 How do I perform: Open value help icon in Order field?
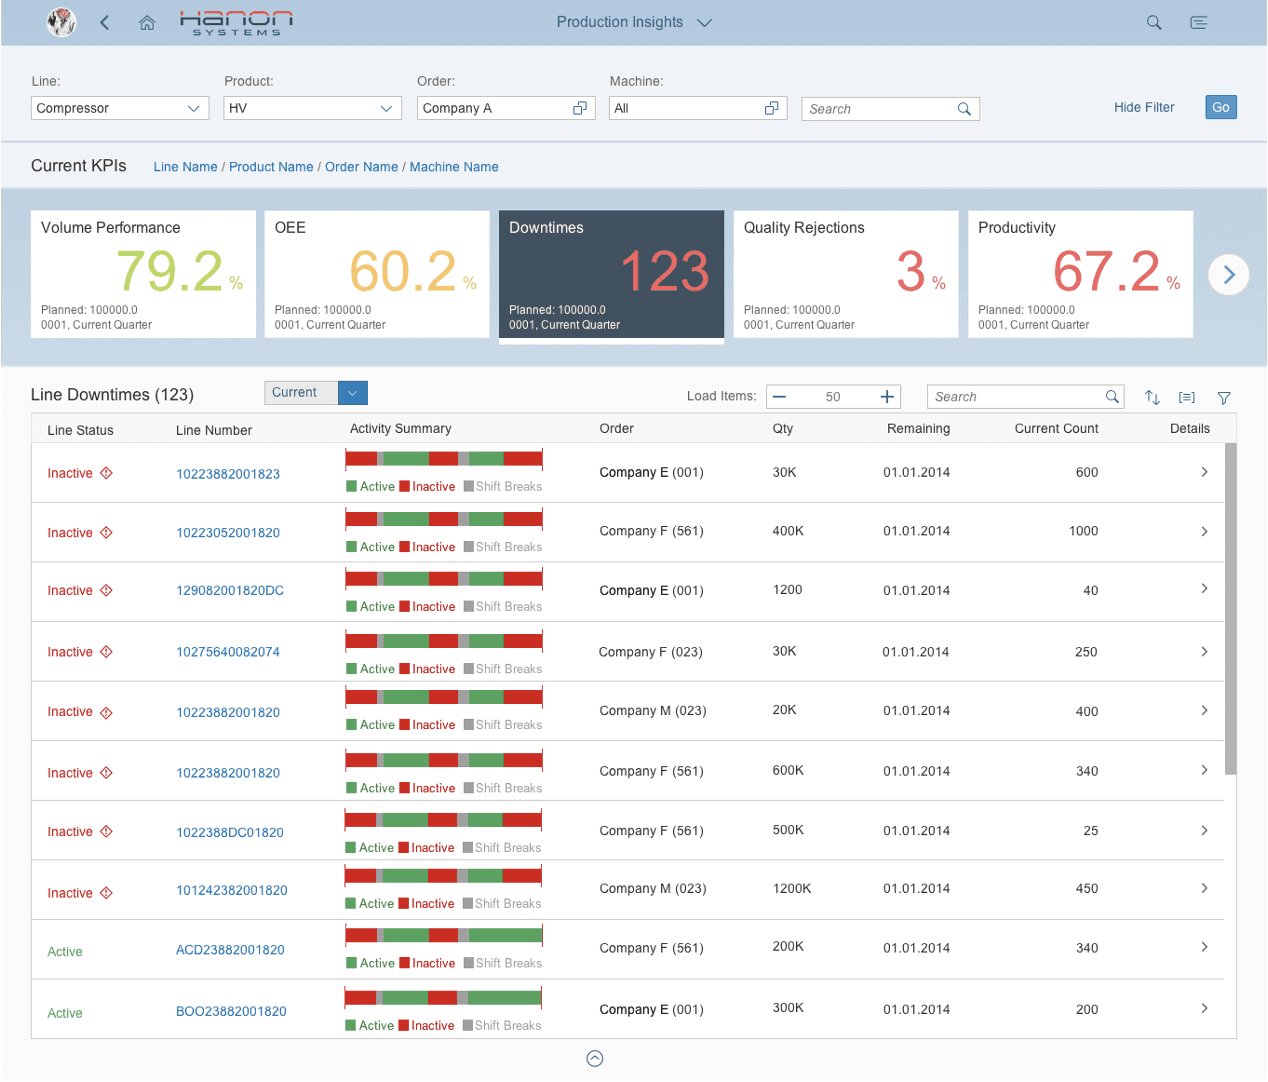pos(580,108)
